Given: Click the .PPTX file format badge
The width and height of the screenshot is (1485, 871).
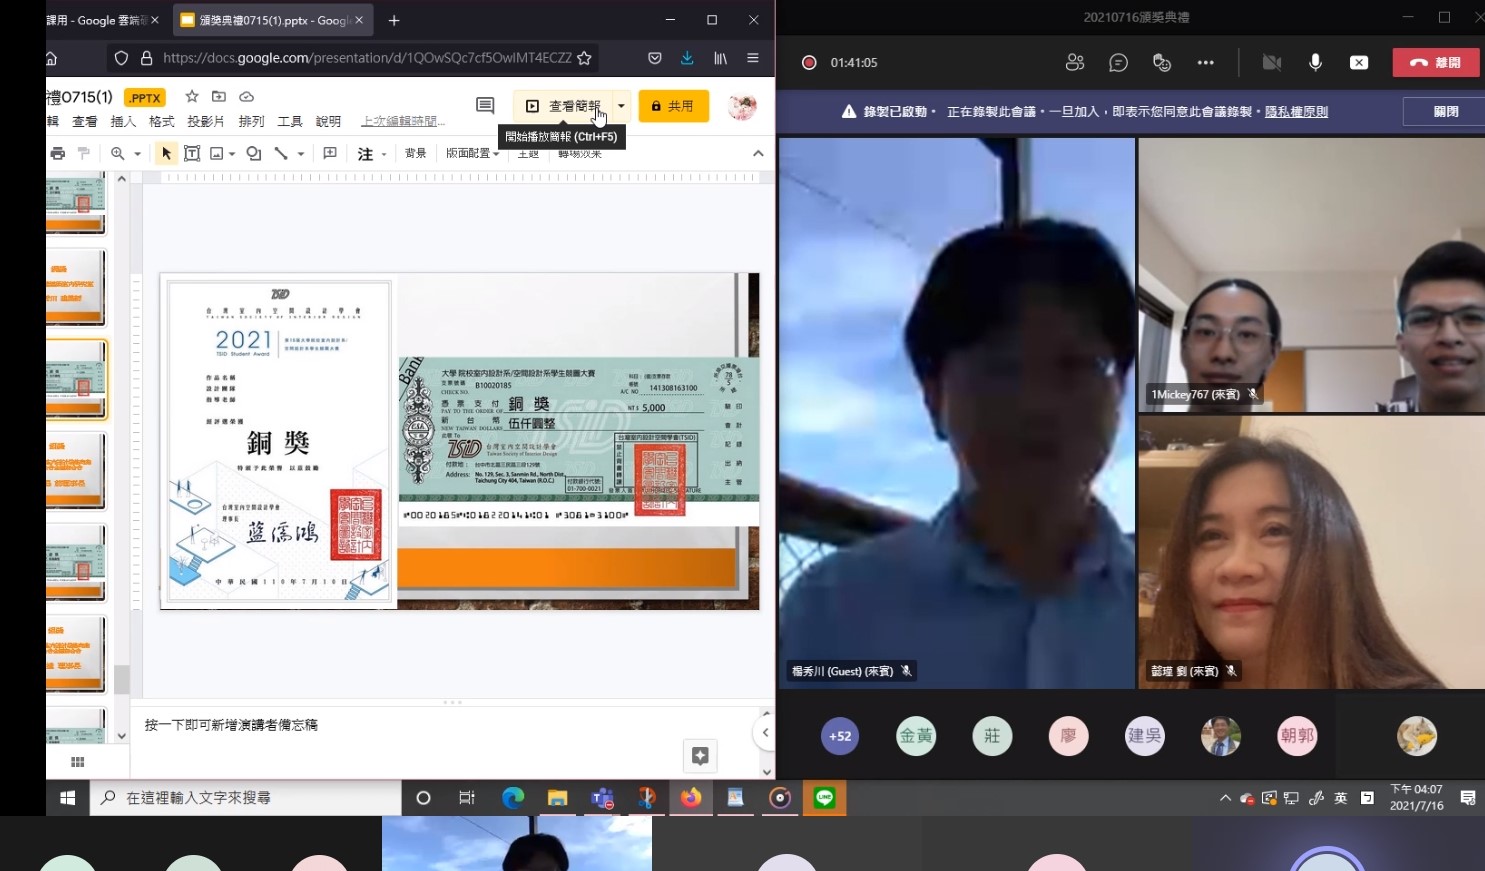Looking at the screenshot, I should click(x=145, y=98).
